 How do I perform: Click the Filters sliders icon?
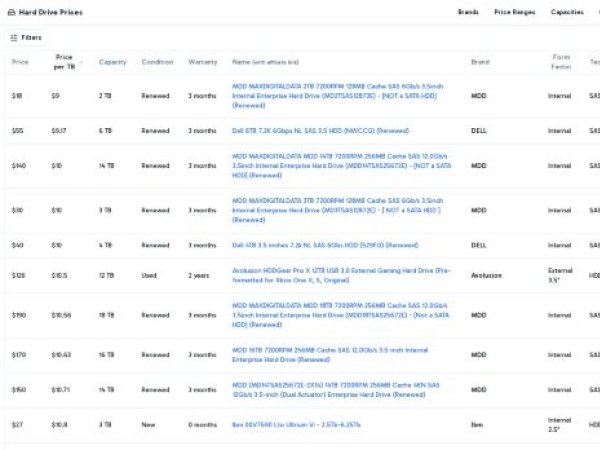tap(13, 37)
